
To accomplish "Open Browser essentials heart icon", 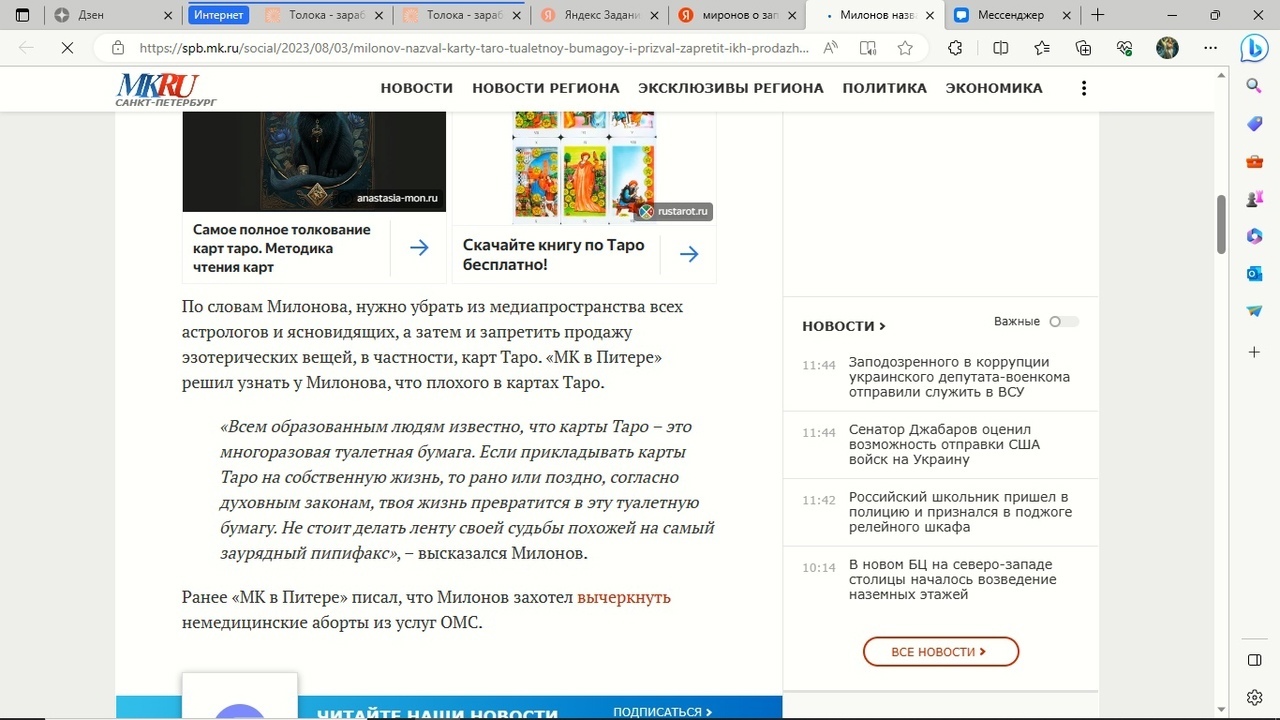I will [1122, 47].
